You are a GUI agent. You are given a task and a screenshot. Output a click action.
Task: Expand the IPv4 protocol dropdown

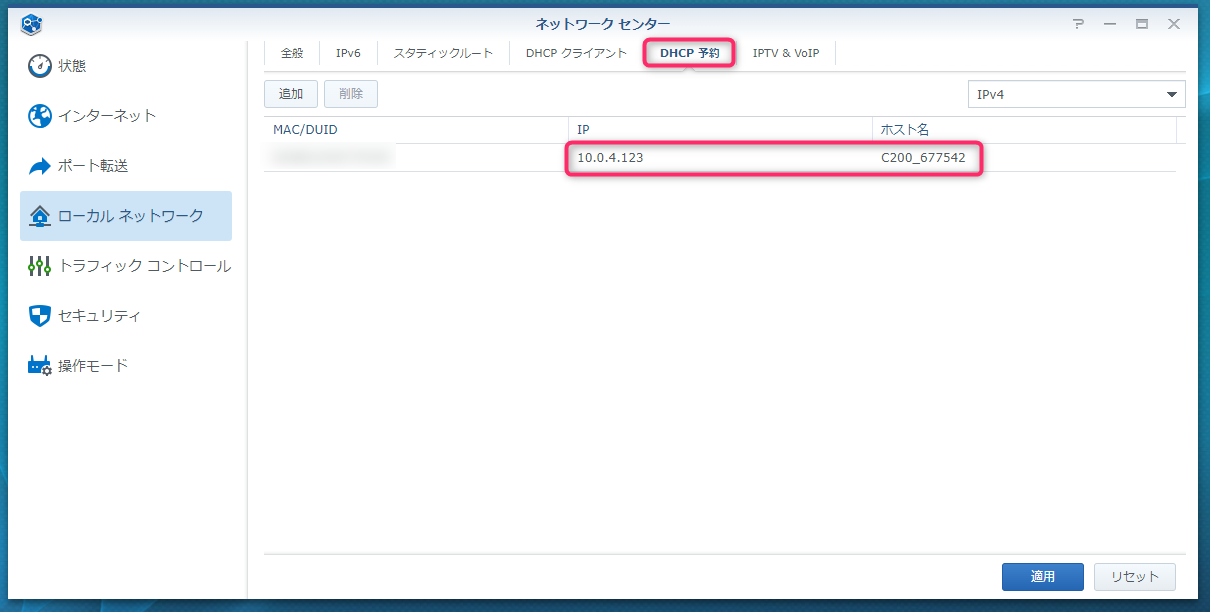pos(1075,94)
